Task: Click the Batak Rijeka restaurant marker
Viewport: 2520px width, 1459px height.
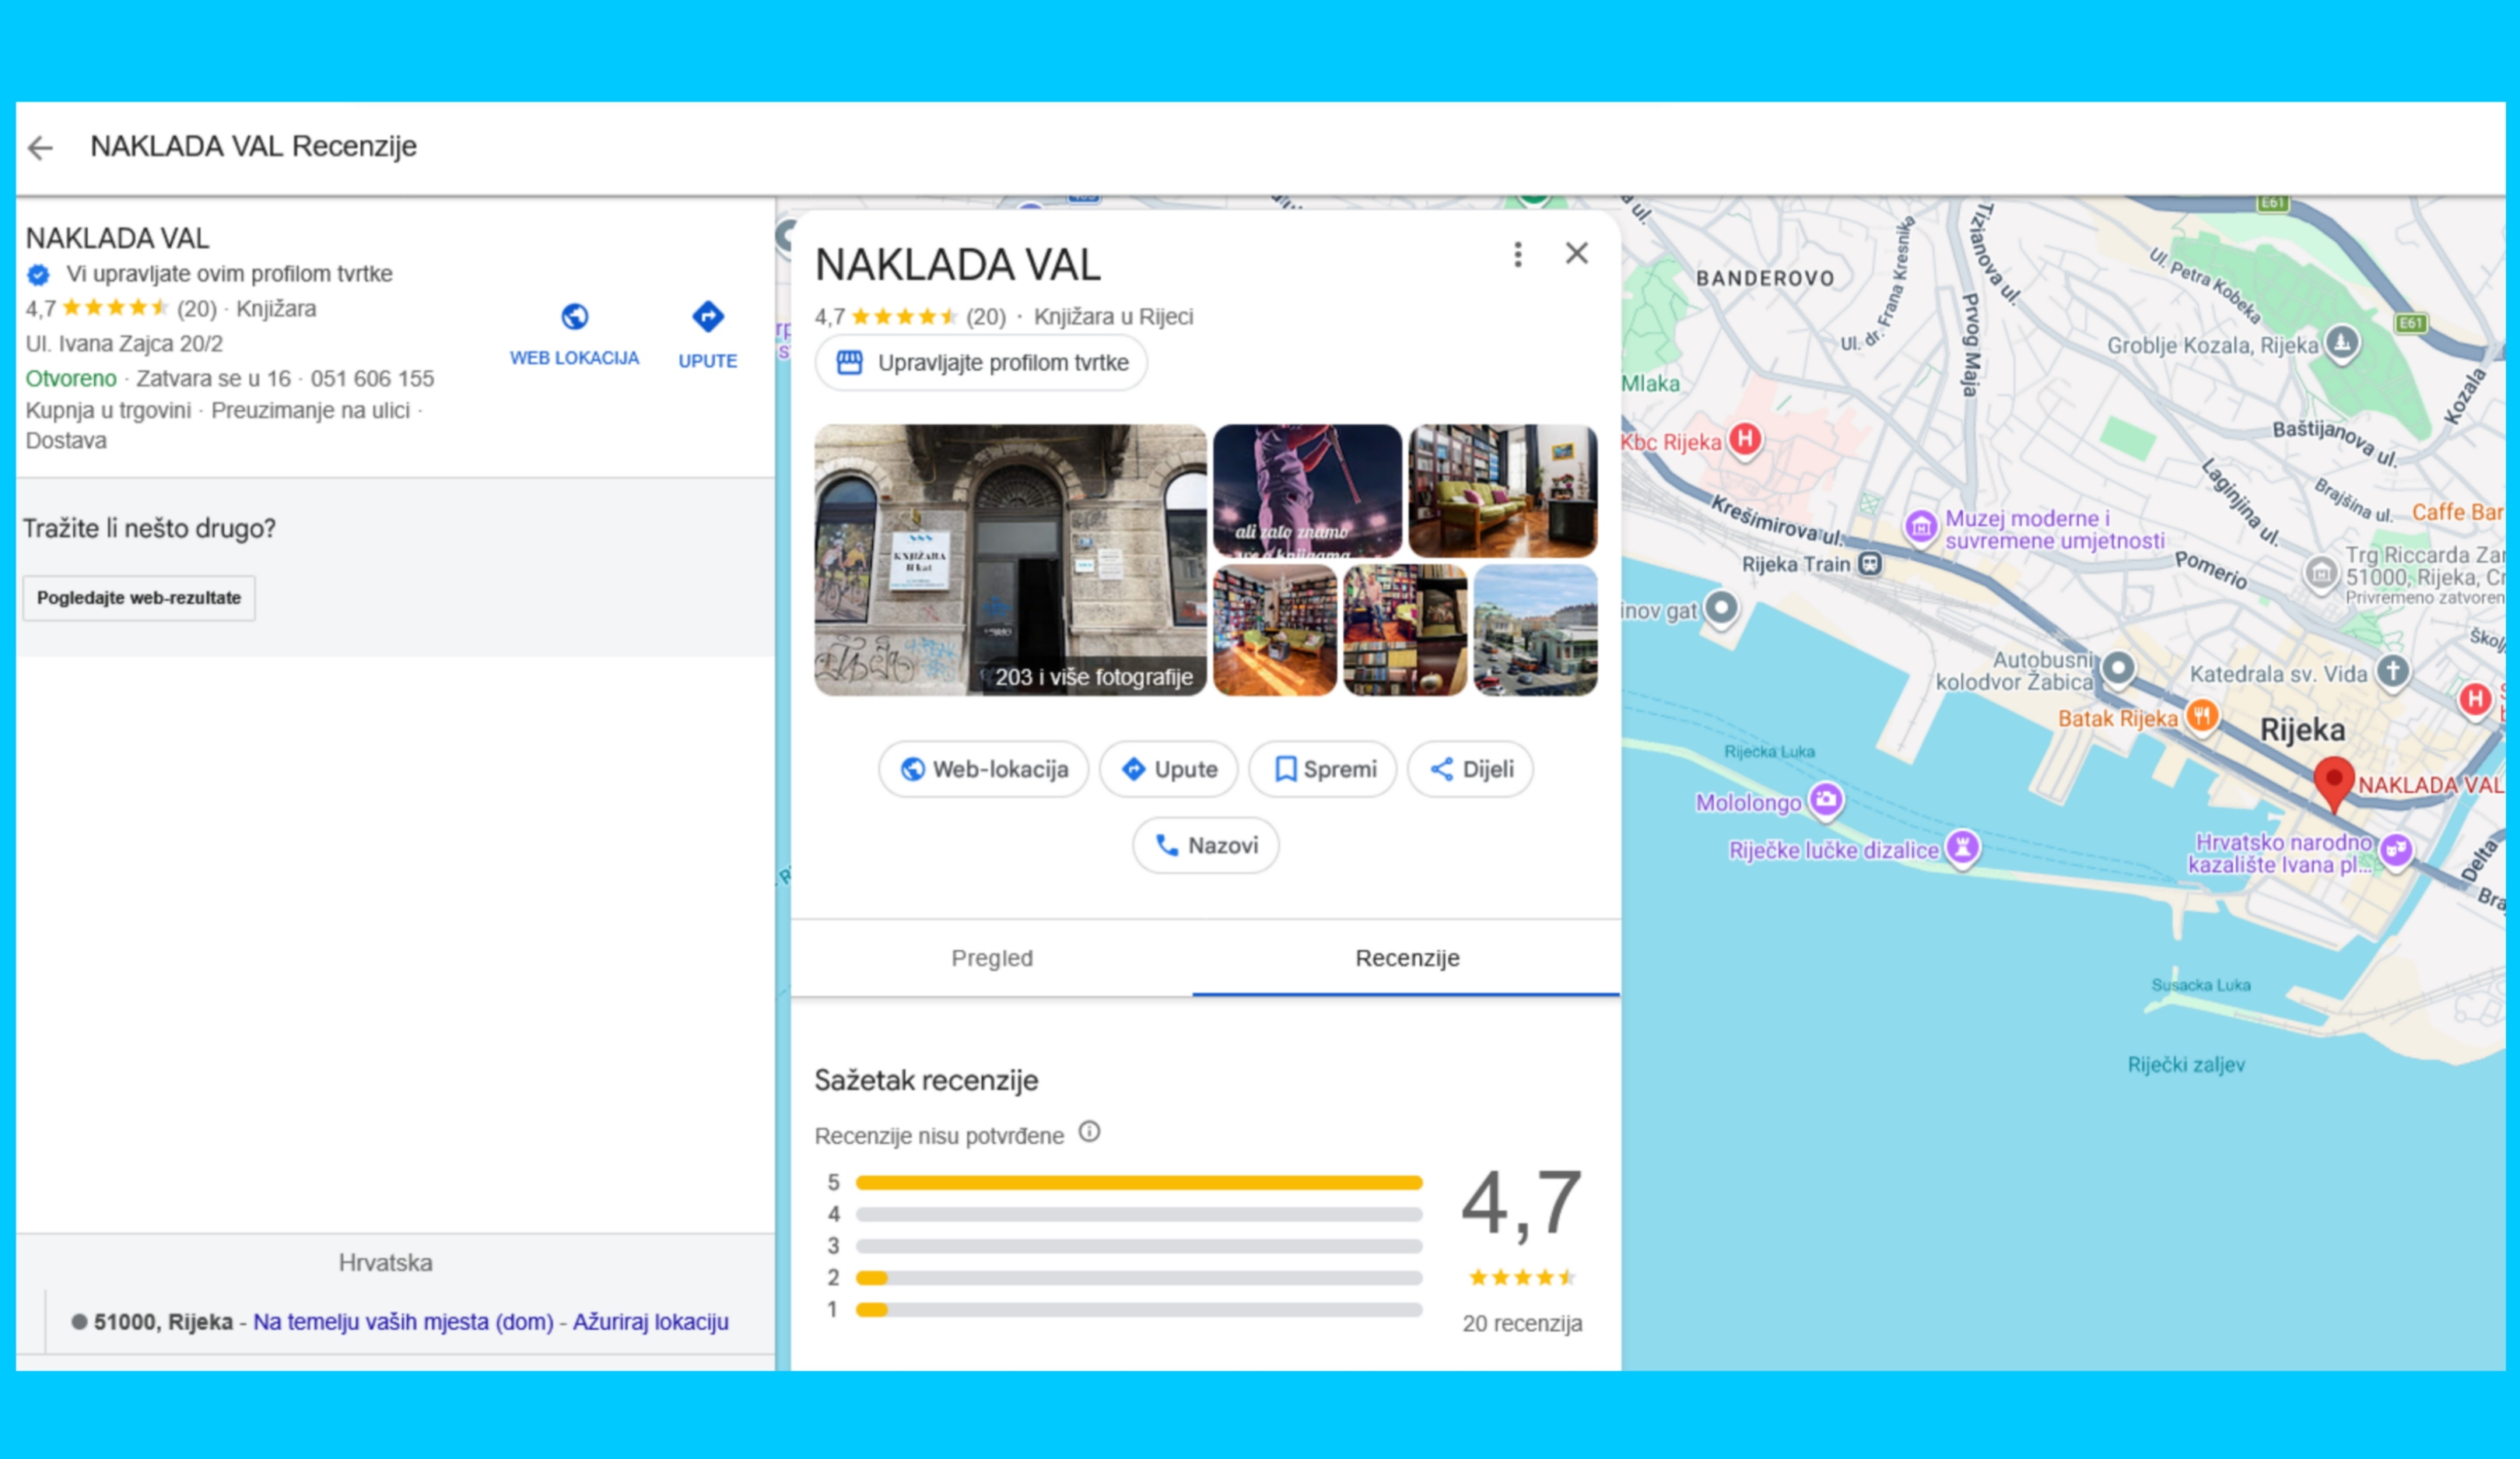Action: click(x=2201, y=716)
